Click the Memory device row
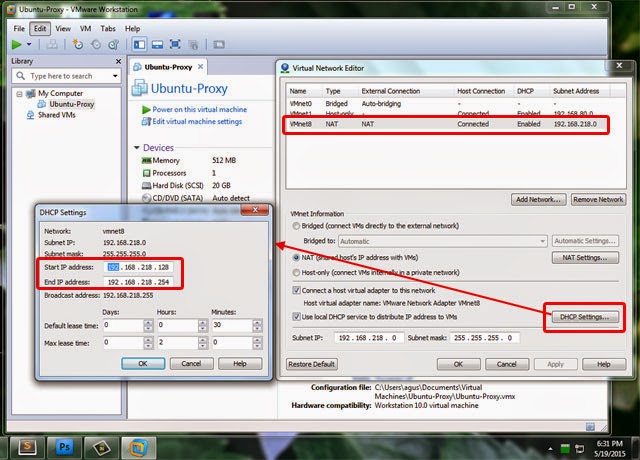Image resolution: width=640 pixels, height=460 pixels. (189, 160)
